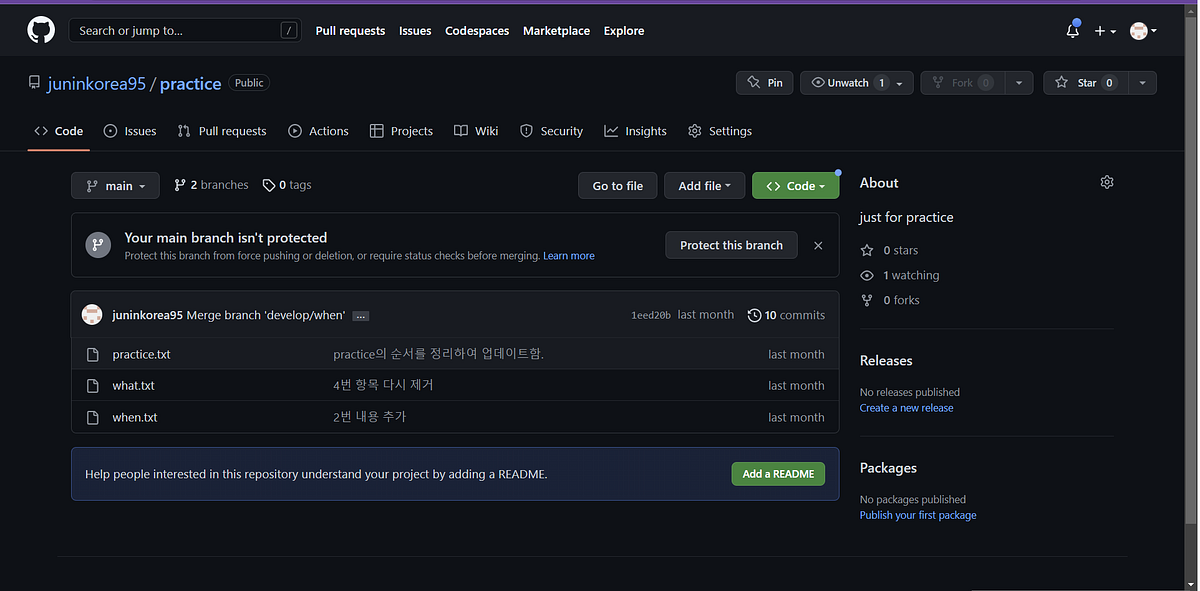Viewport: 1200px width, 591px height.
Task: Expand the commit message ellipsis
Action: pyautogui.click(x=361, y=316)
